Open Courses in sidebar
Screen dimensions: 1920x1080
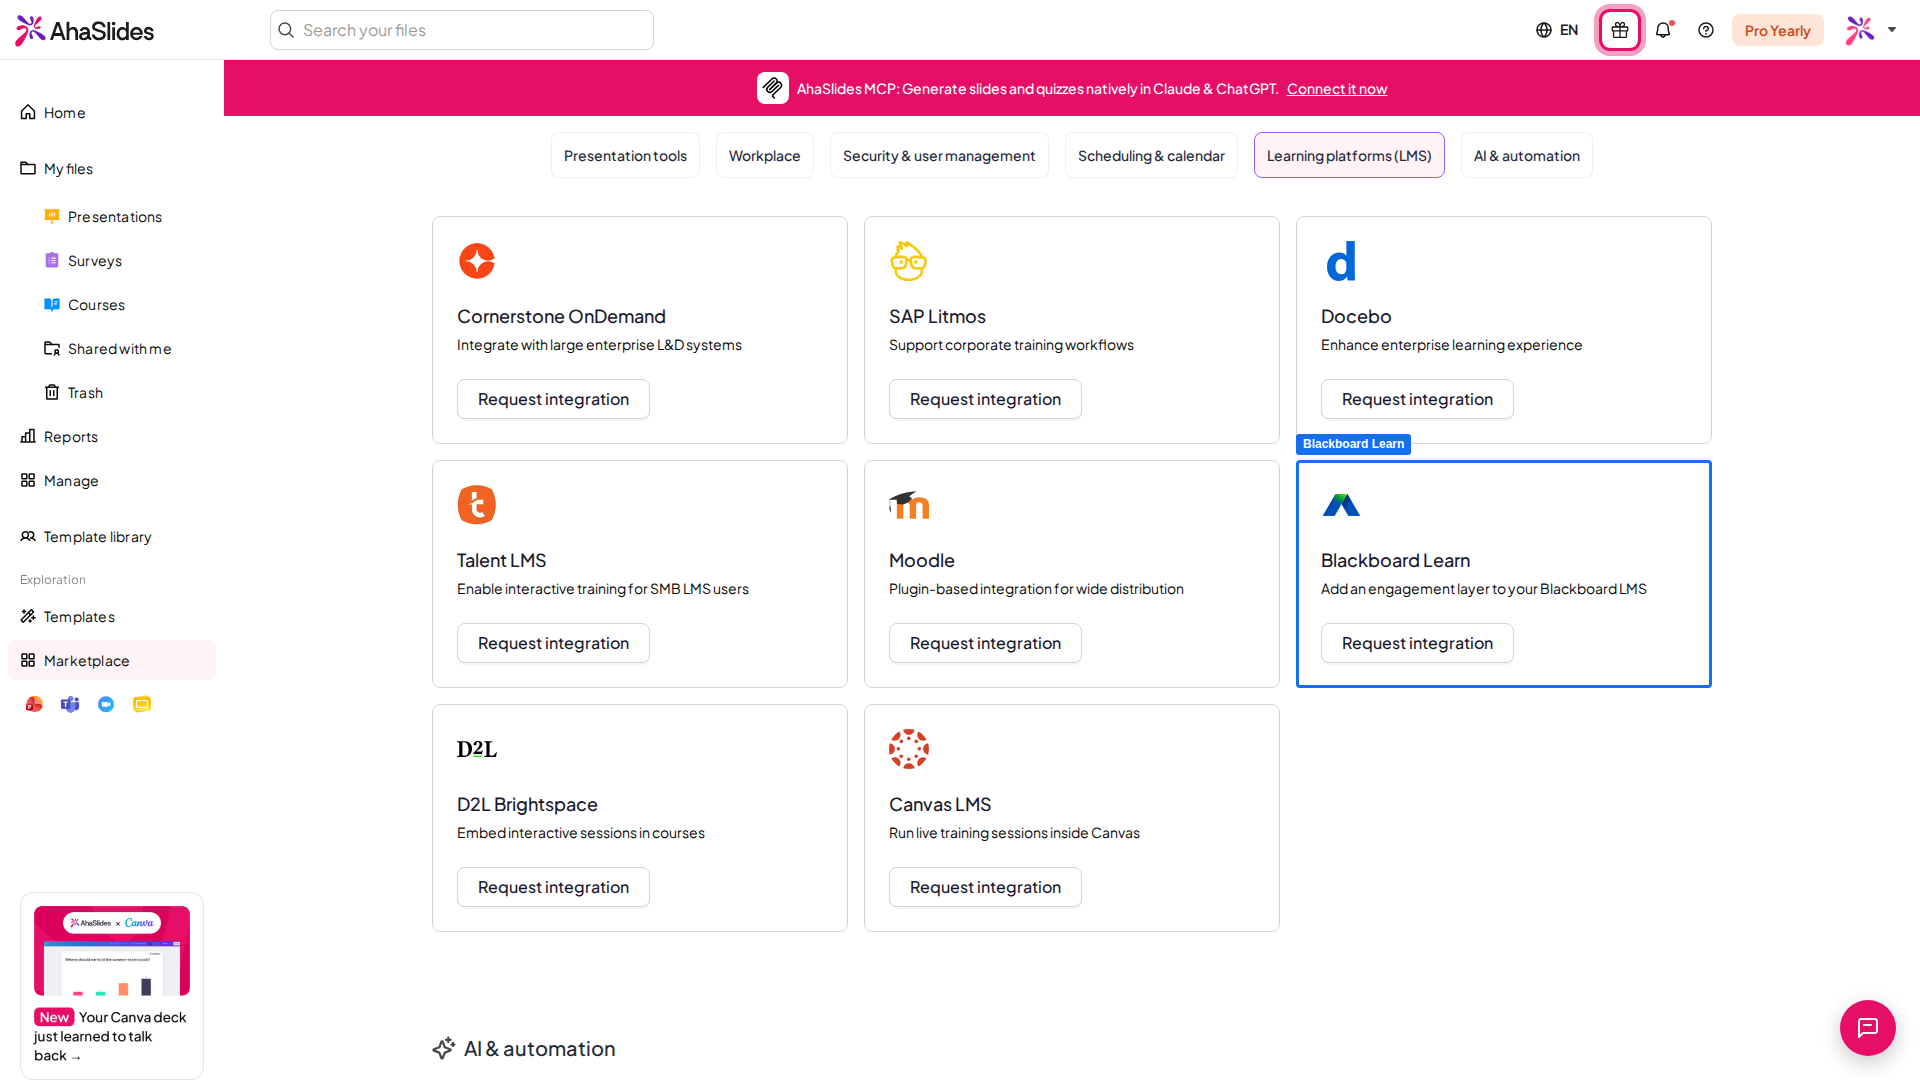(112, 304)
